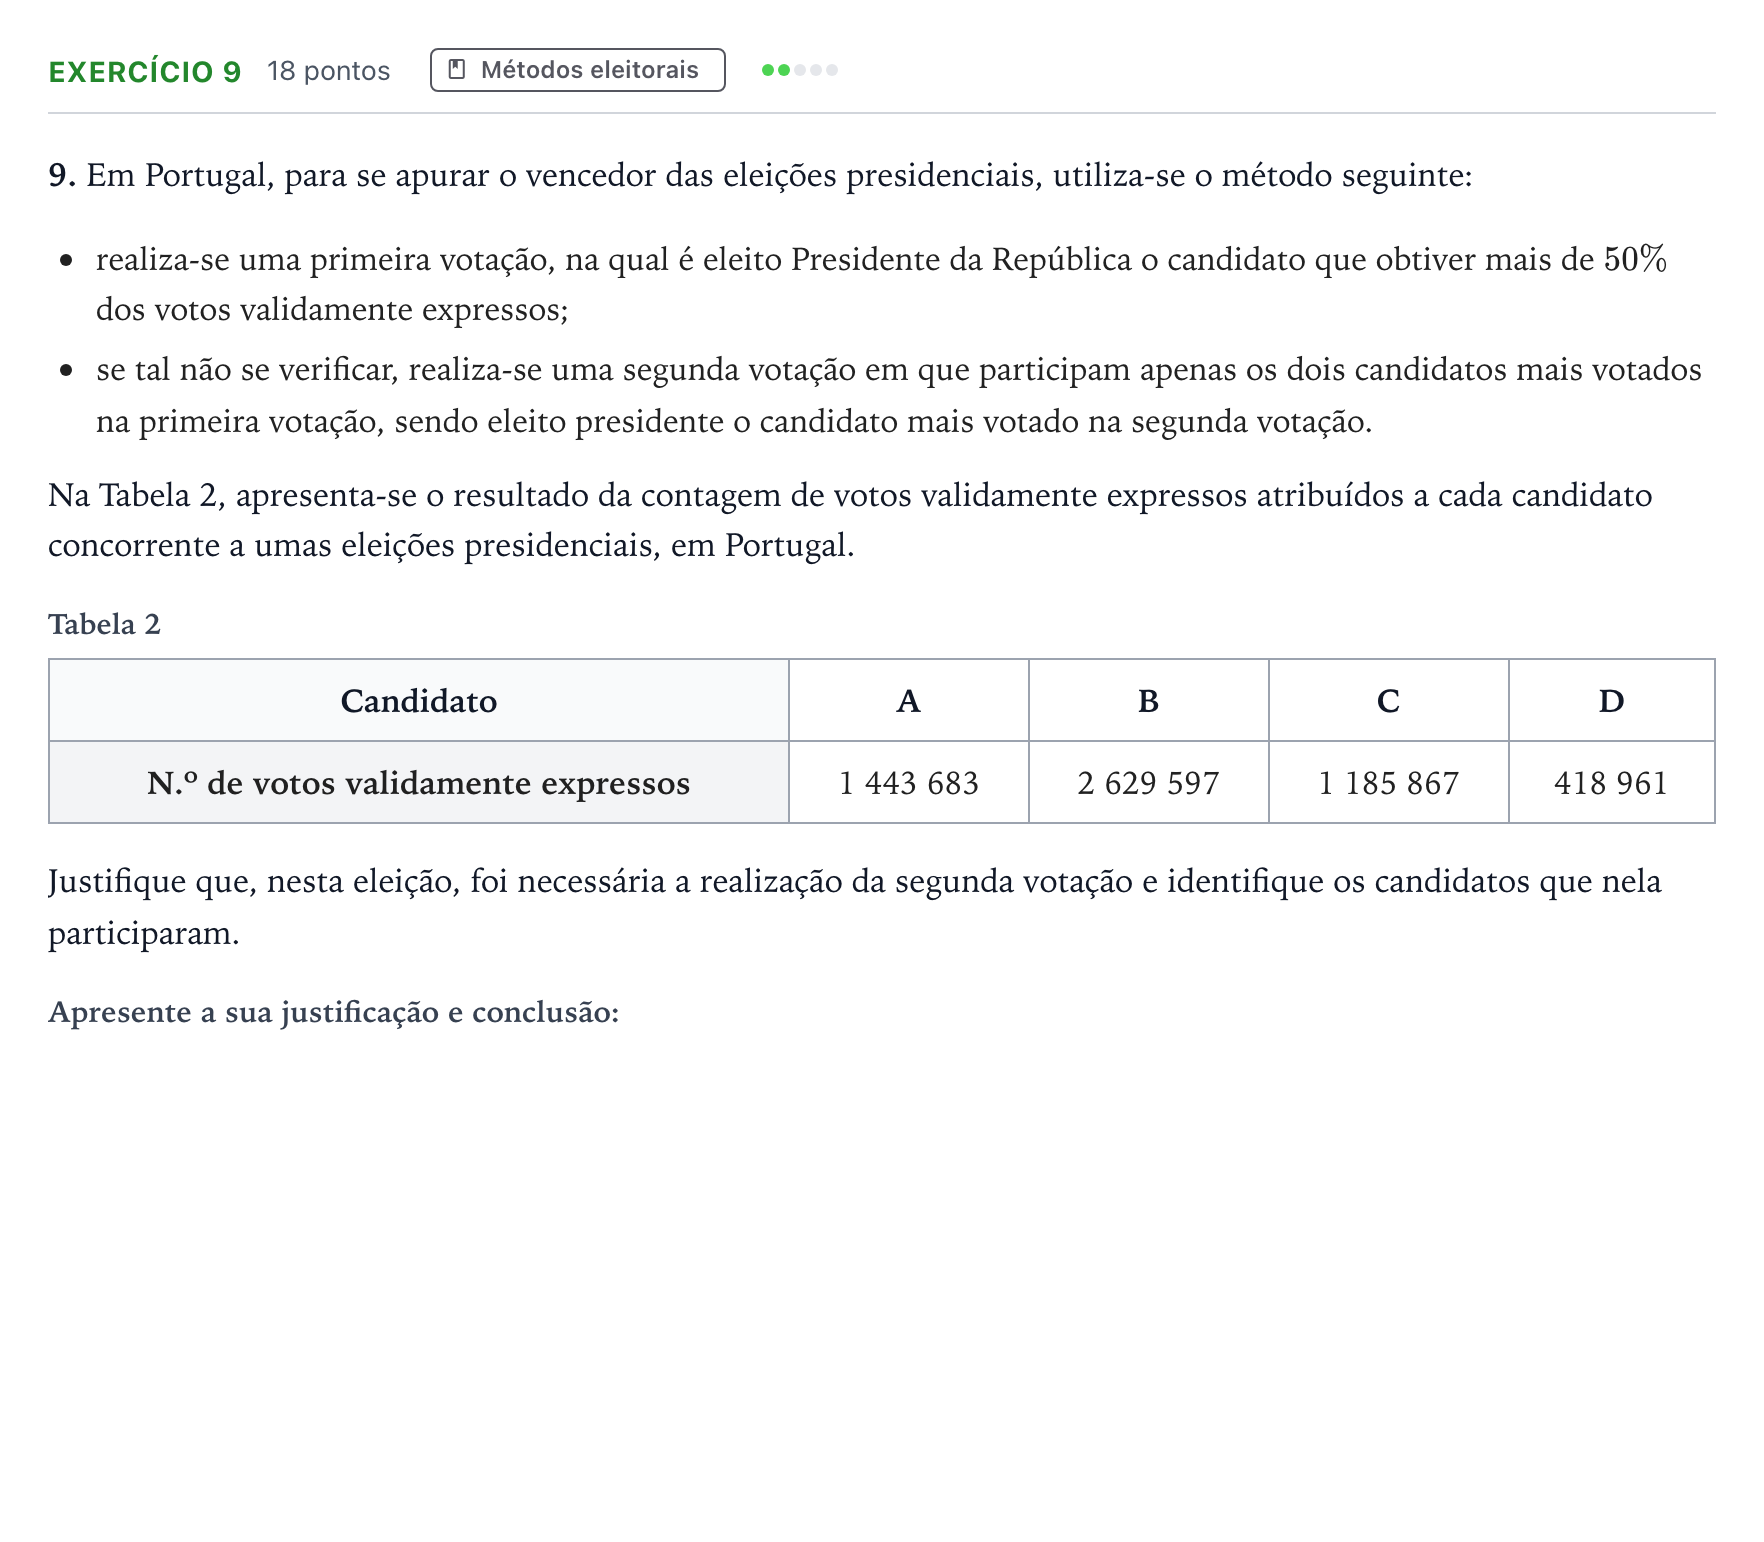Click the Métodos eleitorais topic tag
The width and height of the screenshot is (1764, 1542).
[577, 70]
